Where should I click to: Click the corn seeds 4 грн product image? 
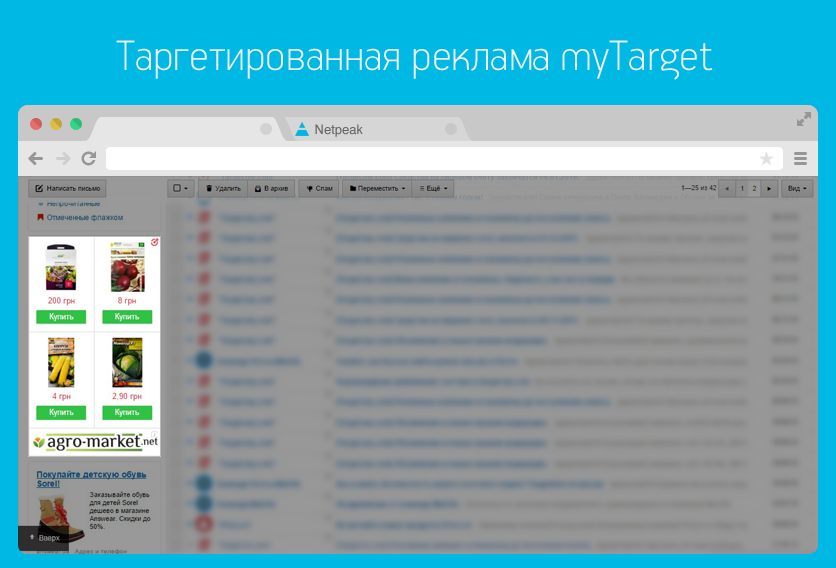pos(61,362)
